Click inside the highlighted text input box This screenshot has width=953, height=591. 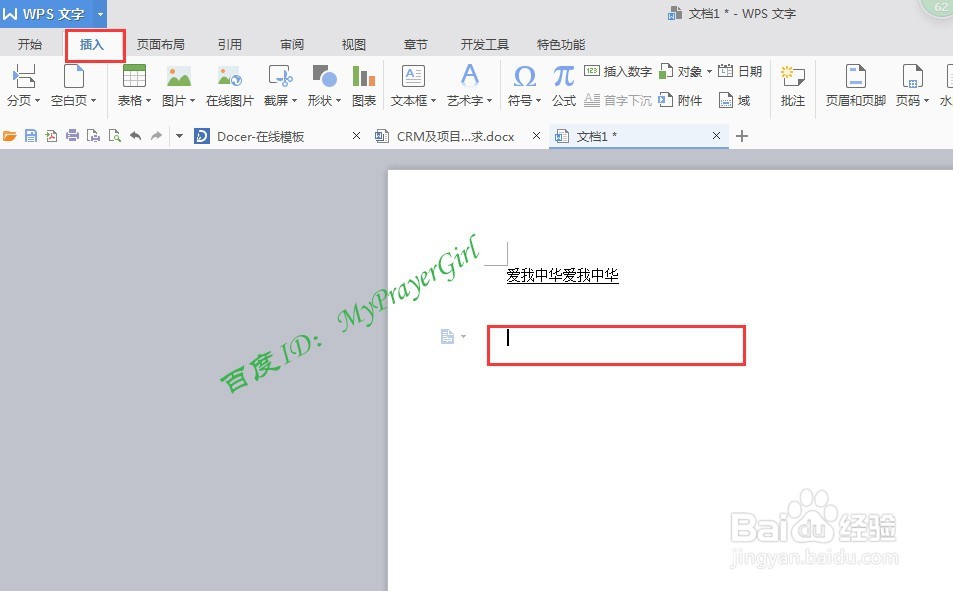(615, 344)
